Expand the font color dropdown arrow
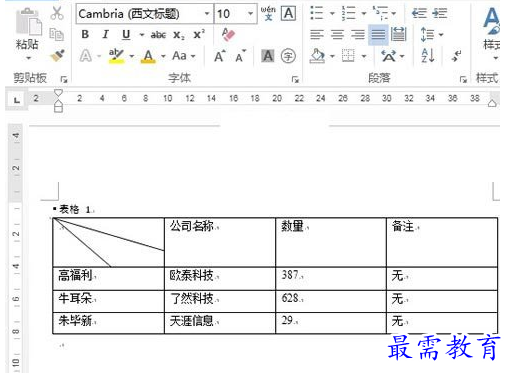 click(x=163, y=56)
